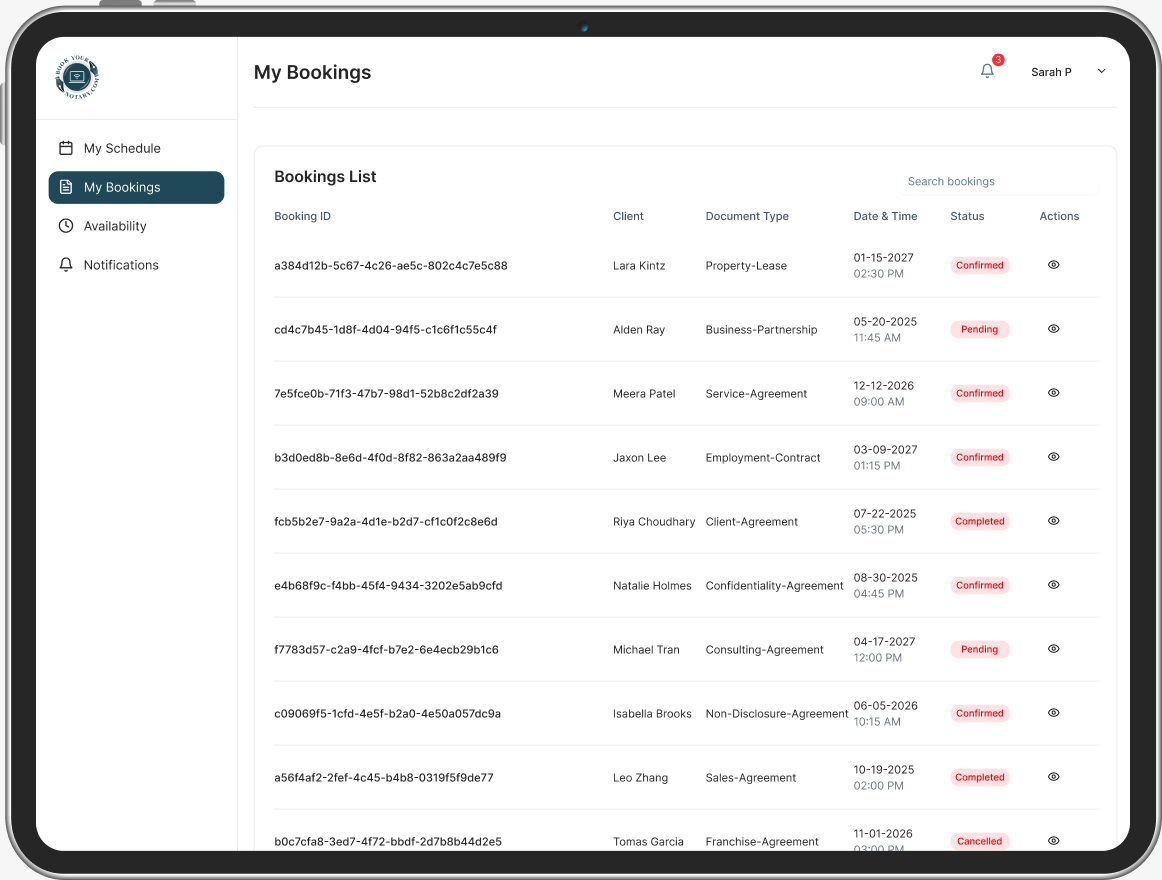Click the Cancelled badge for Tomas Garcia
Screen dimensions: 1162x880
click(980, 841)
